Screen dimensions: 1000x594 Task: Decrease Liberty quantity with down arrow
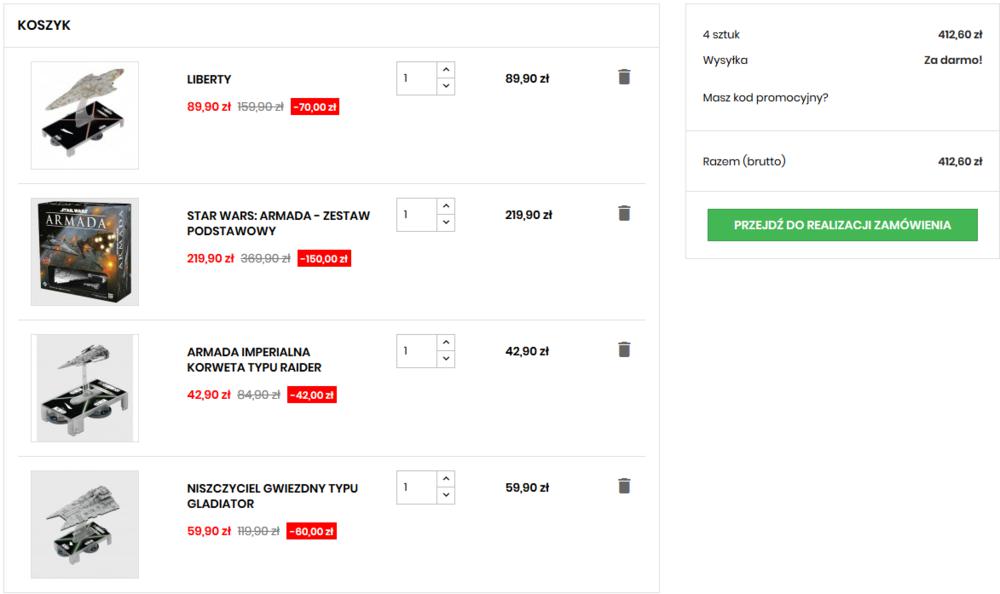446,86
